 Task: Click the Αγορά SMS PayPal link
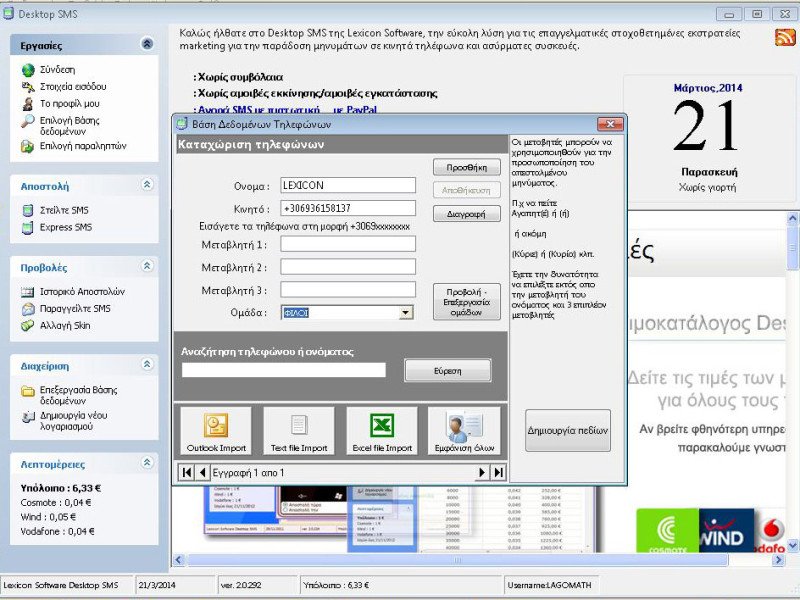coord(287,110)
